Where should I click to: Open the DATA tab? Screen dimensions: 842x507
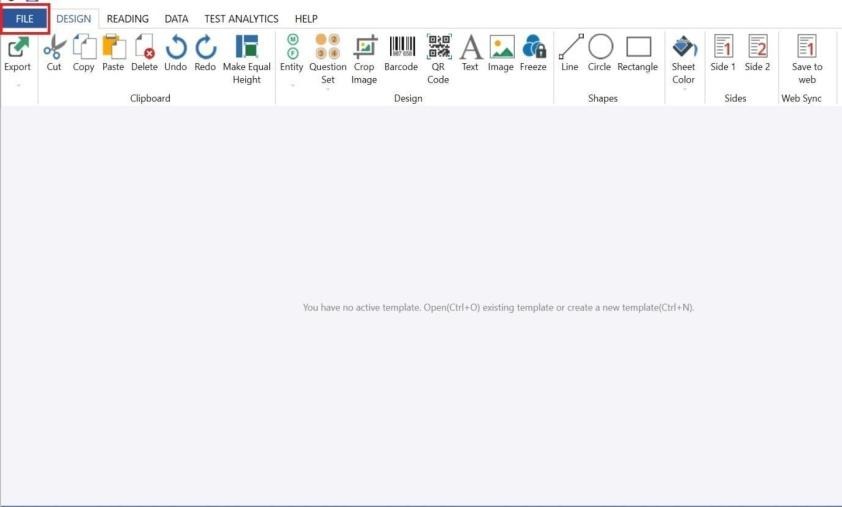pyautogui.click(x=176, y=19)
